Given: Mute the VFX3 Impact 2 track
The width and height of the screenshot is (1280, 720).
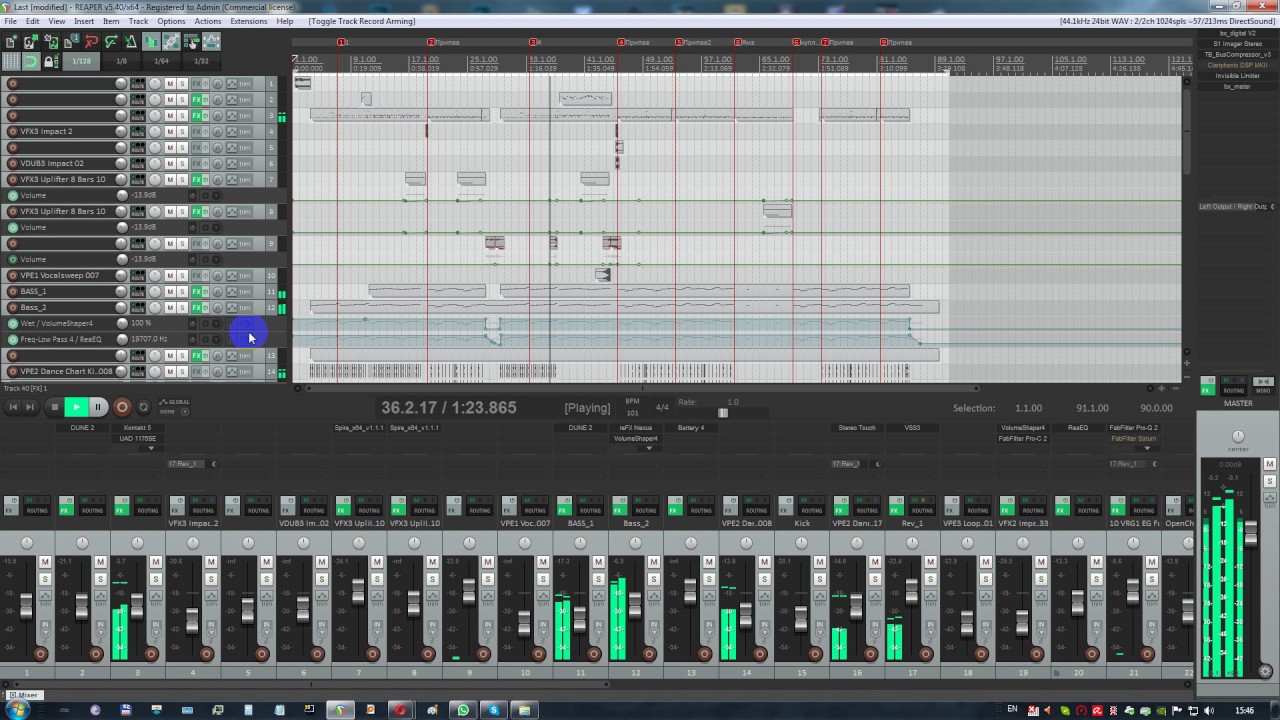Looking at the screenshot, I should [170, 131].
